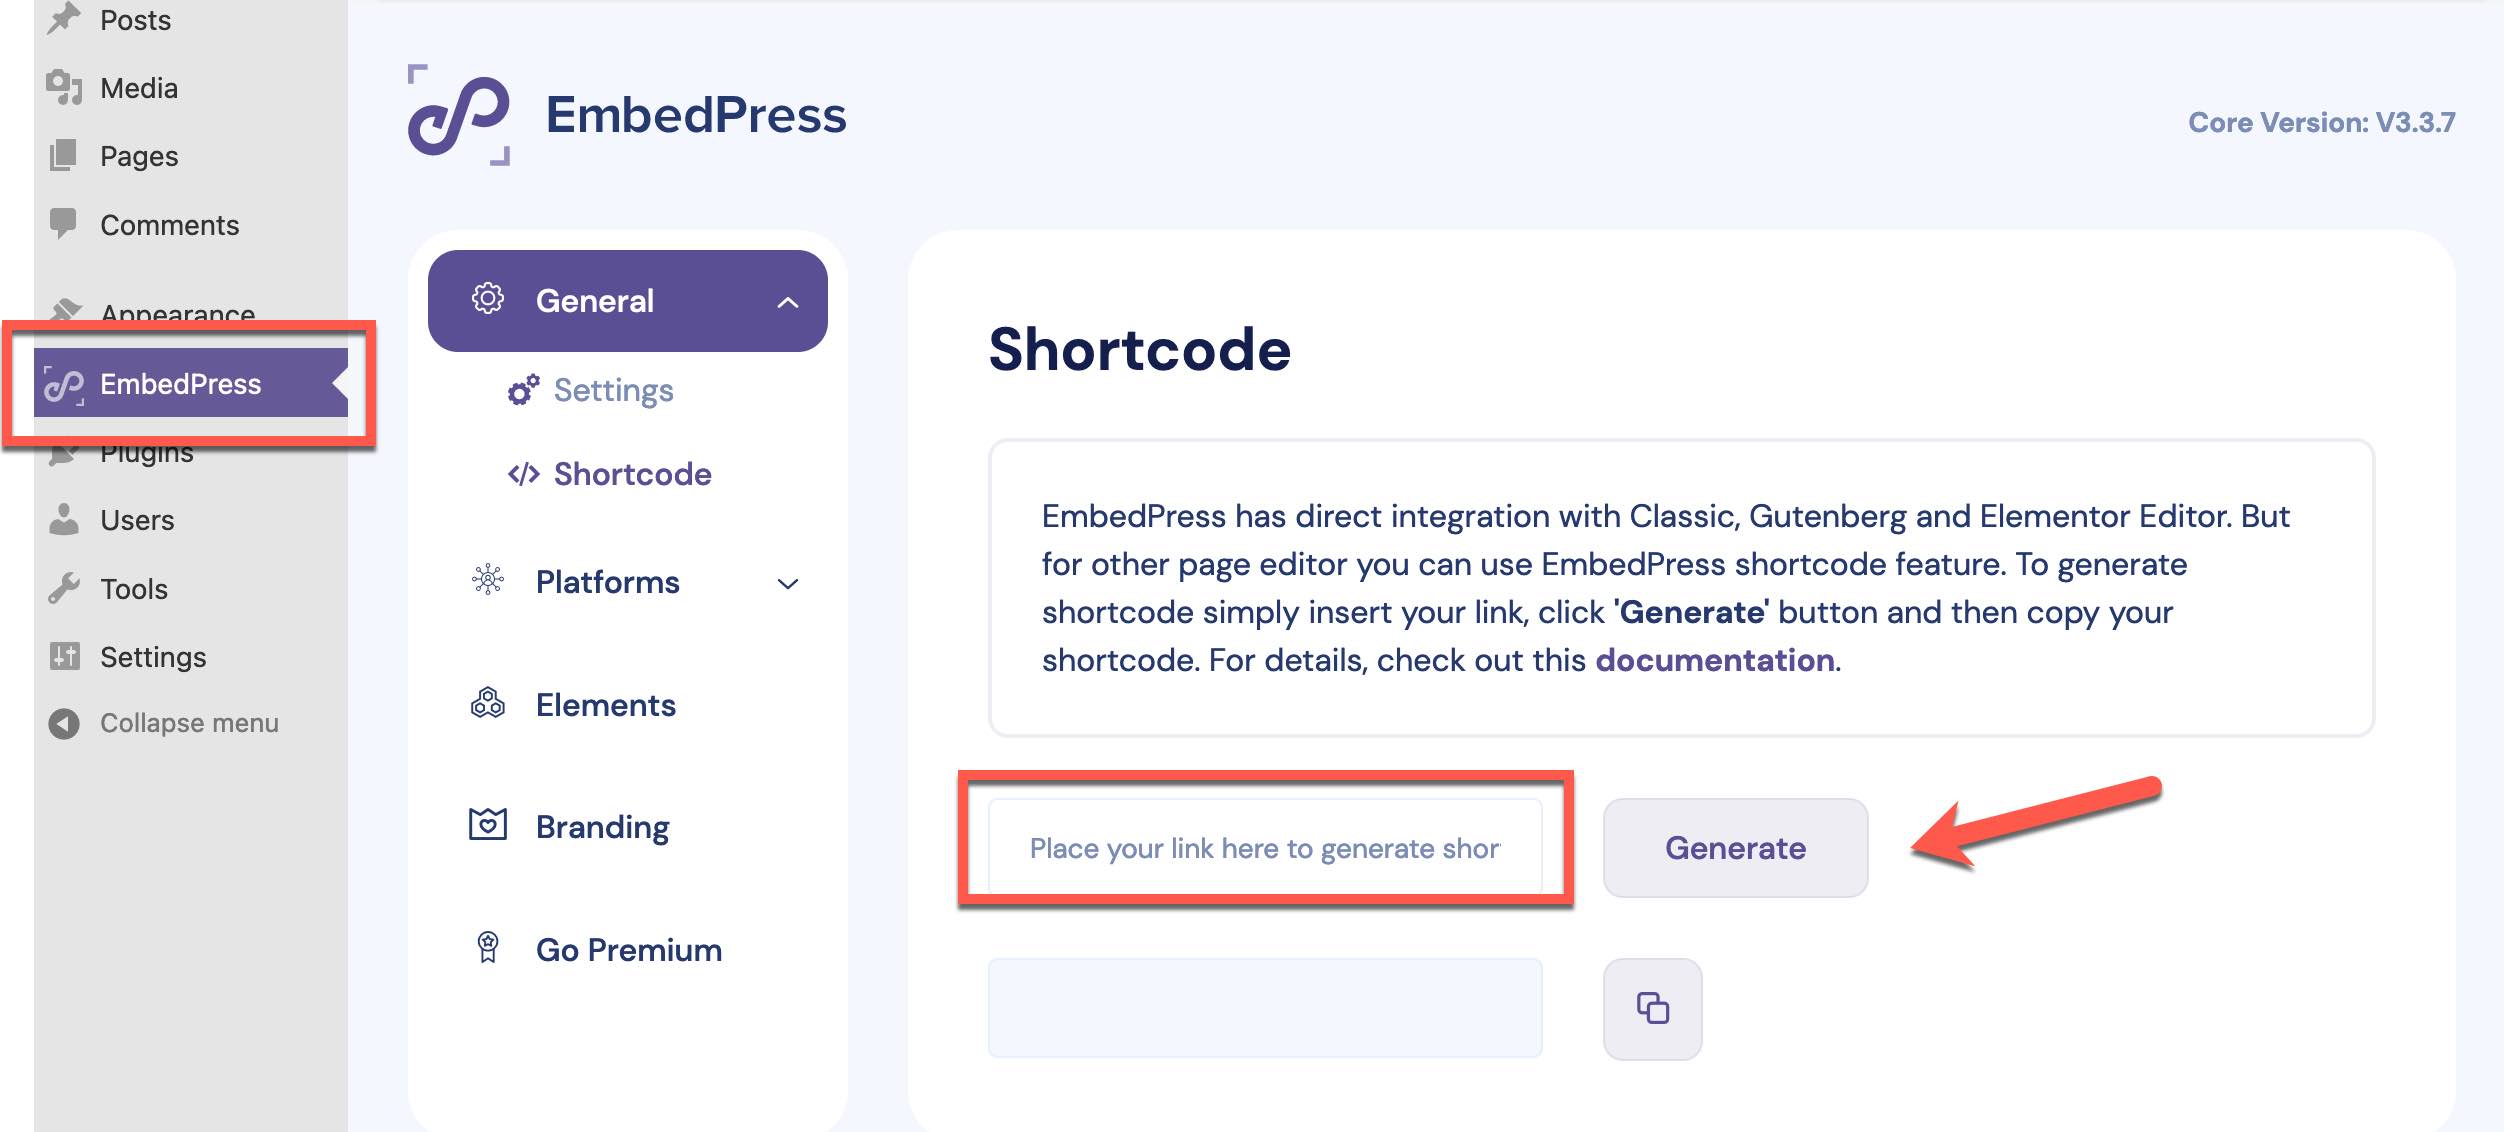Click the Elements hexagon icon

pyautogui.click(x=487, y=704)
